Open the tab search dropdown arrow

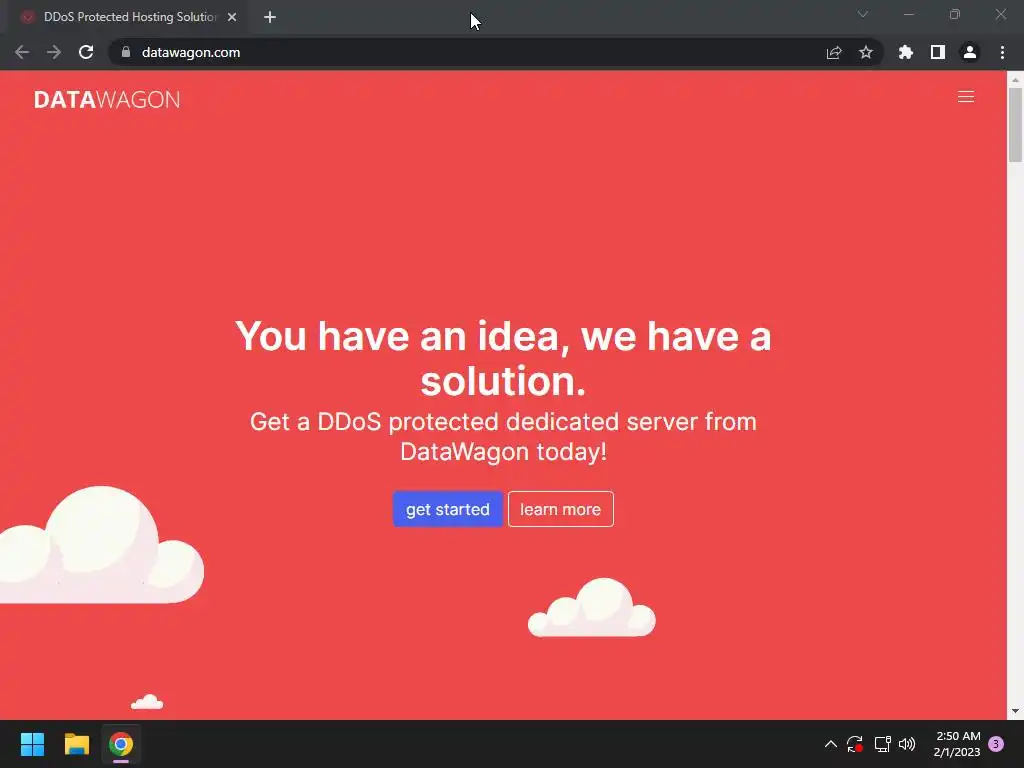pyautogui.click(x=863, y=14)
